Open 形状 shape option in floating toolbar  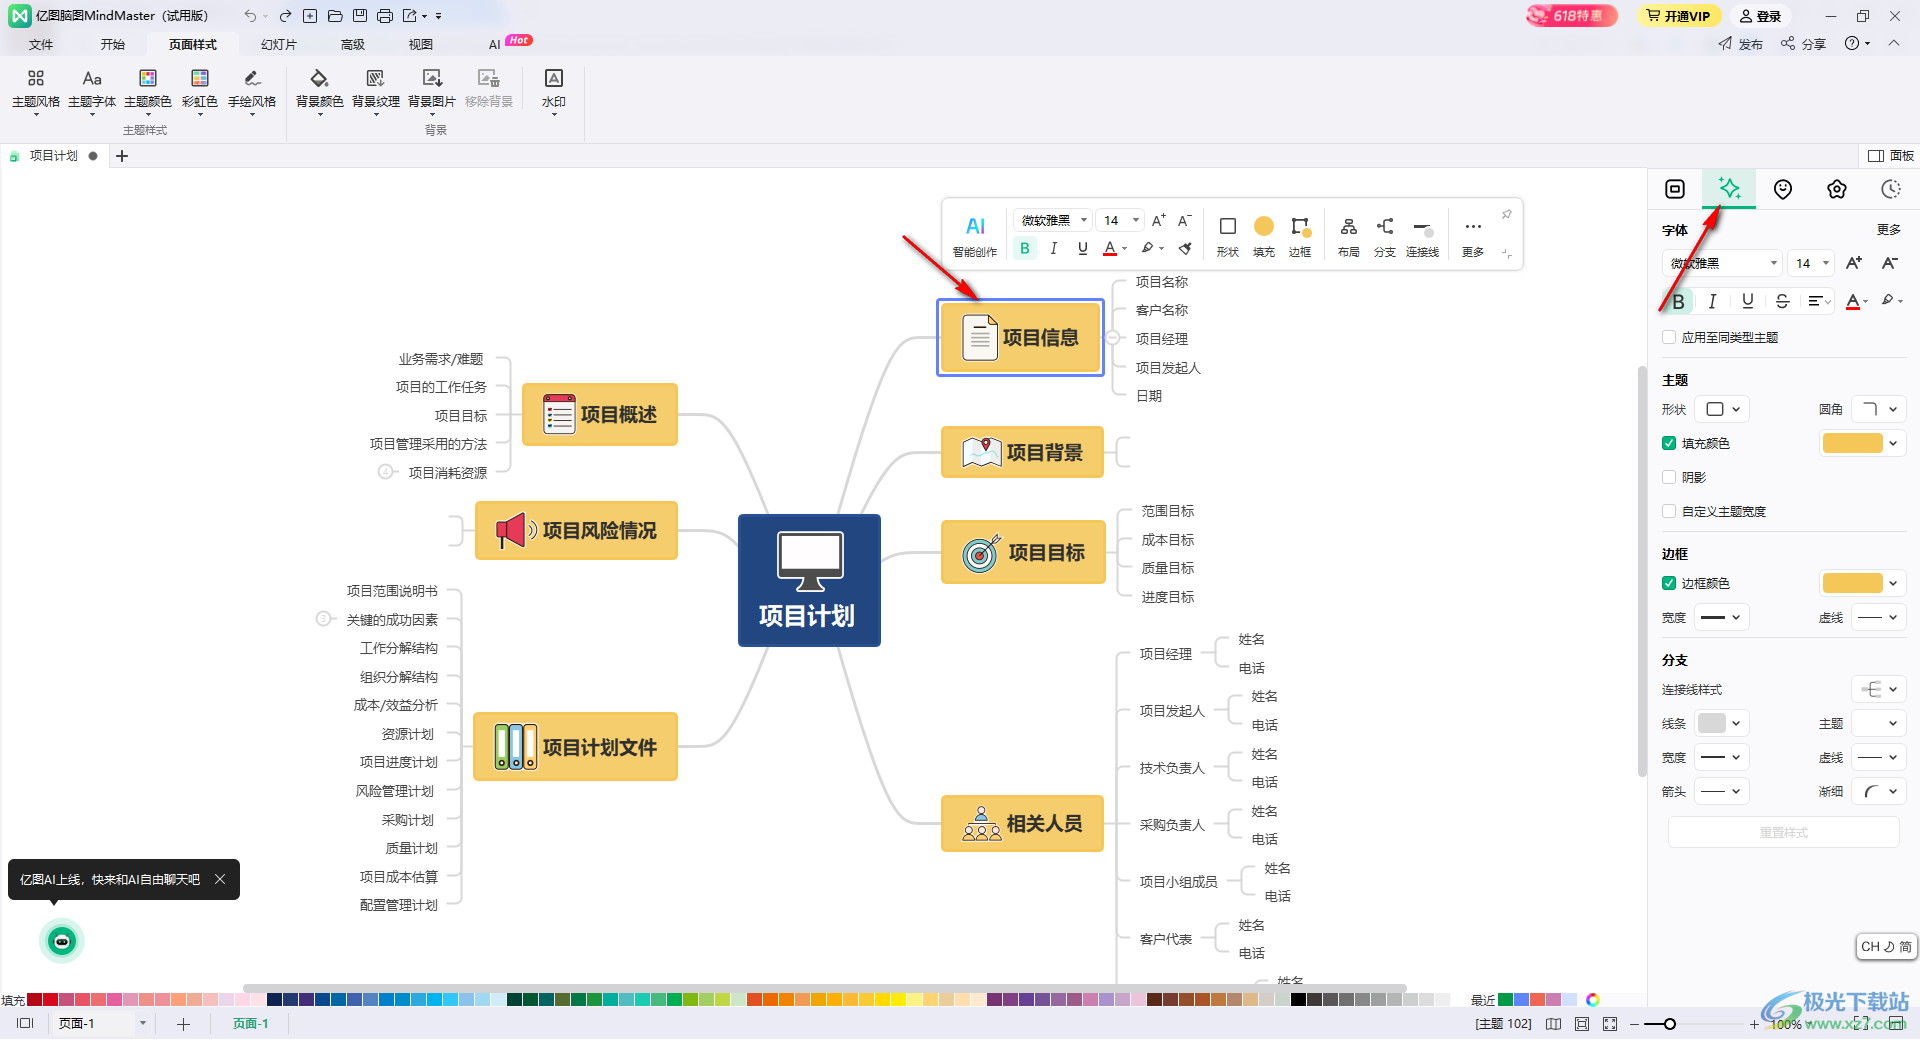(x=1228, y=236)
